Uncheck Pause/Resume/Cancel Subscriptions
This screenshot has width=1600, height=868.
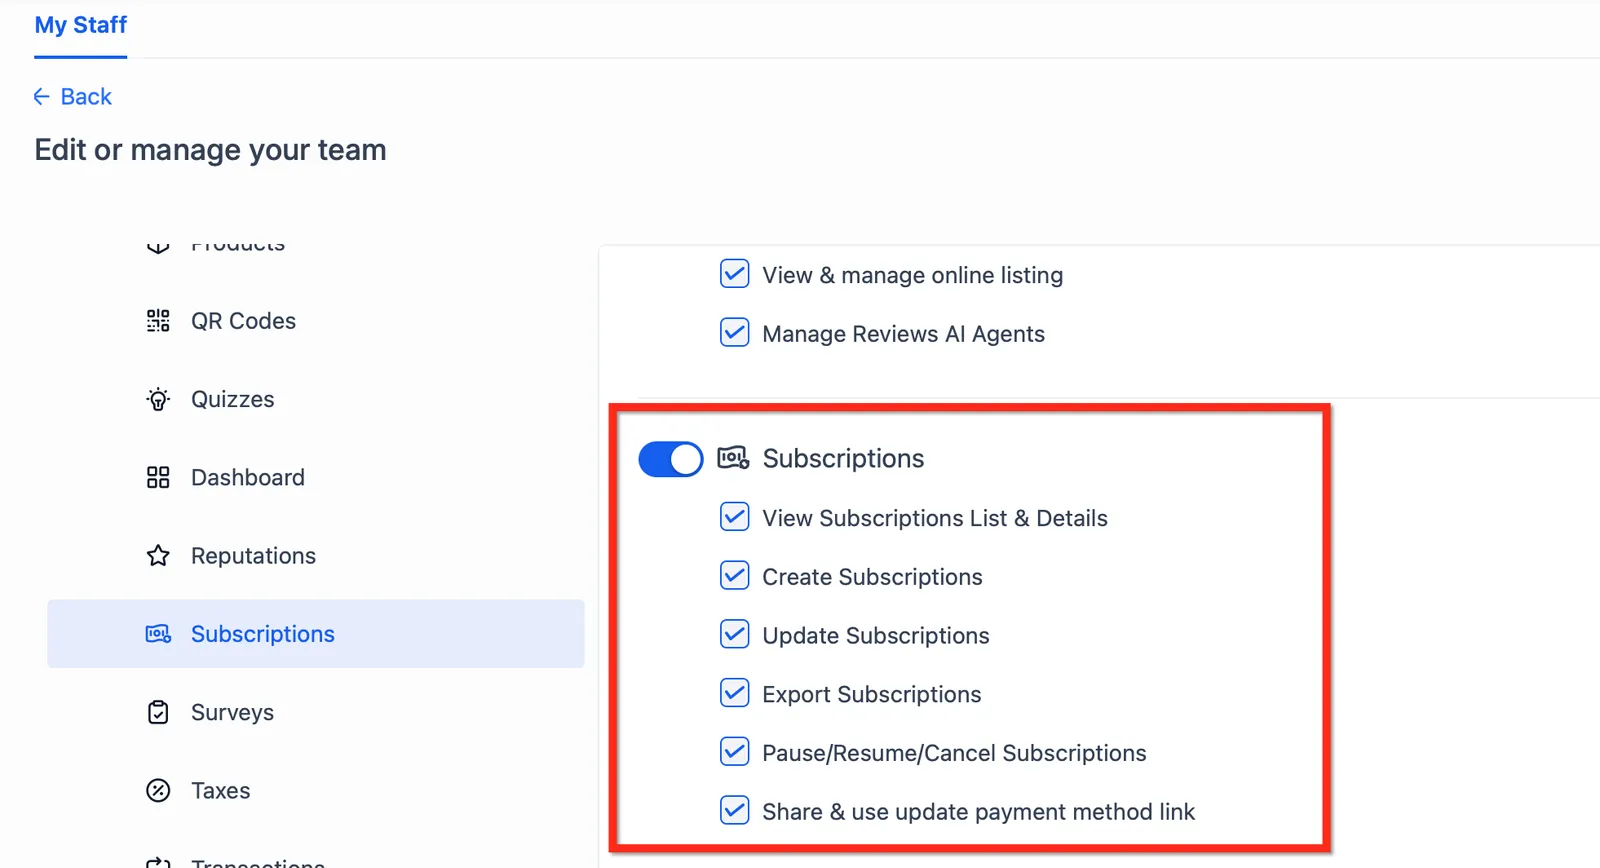point(735,751)
